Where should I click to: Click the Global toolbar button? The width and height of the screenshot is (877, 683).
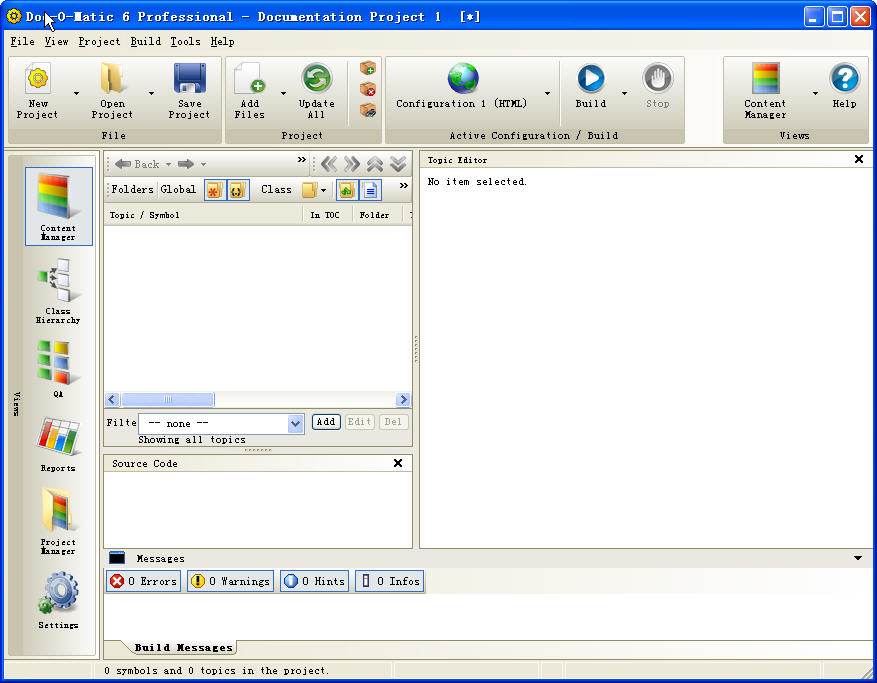point(178,190)
